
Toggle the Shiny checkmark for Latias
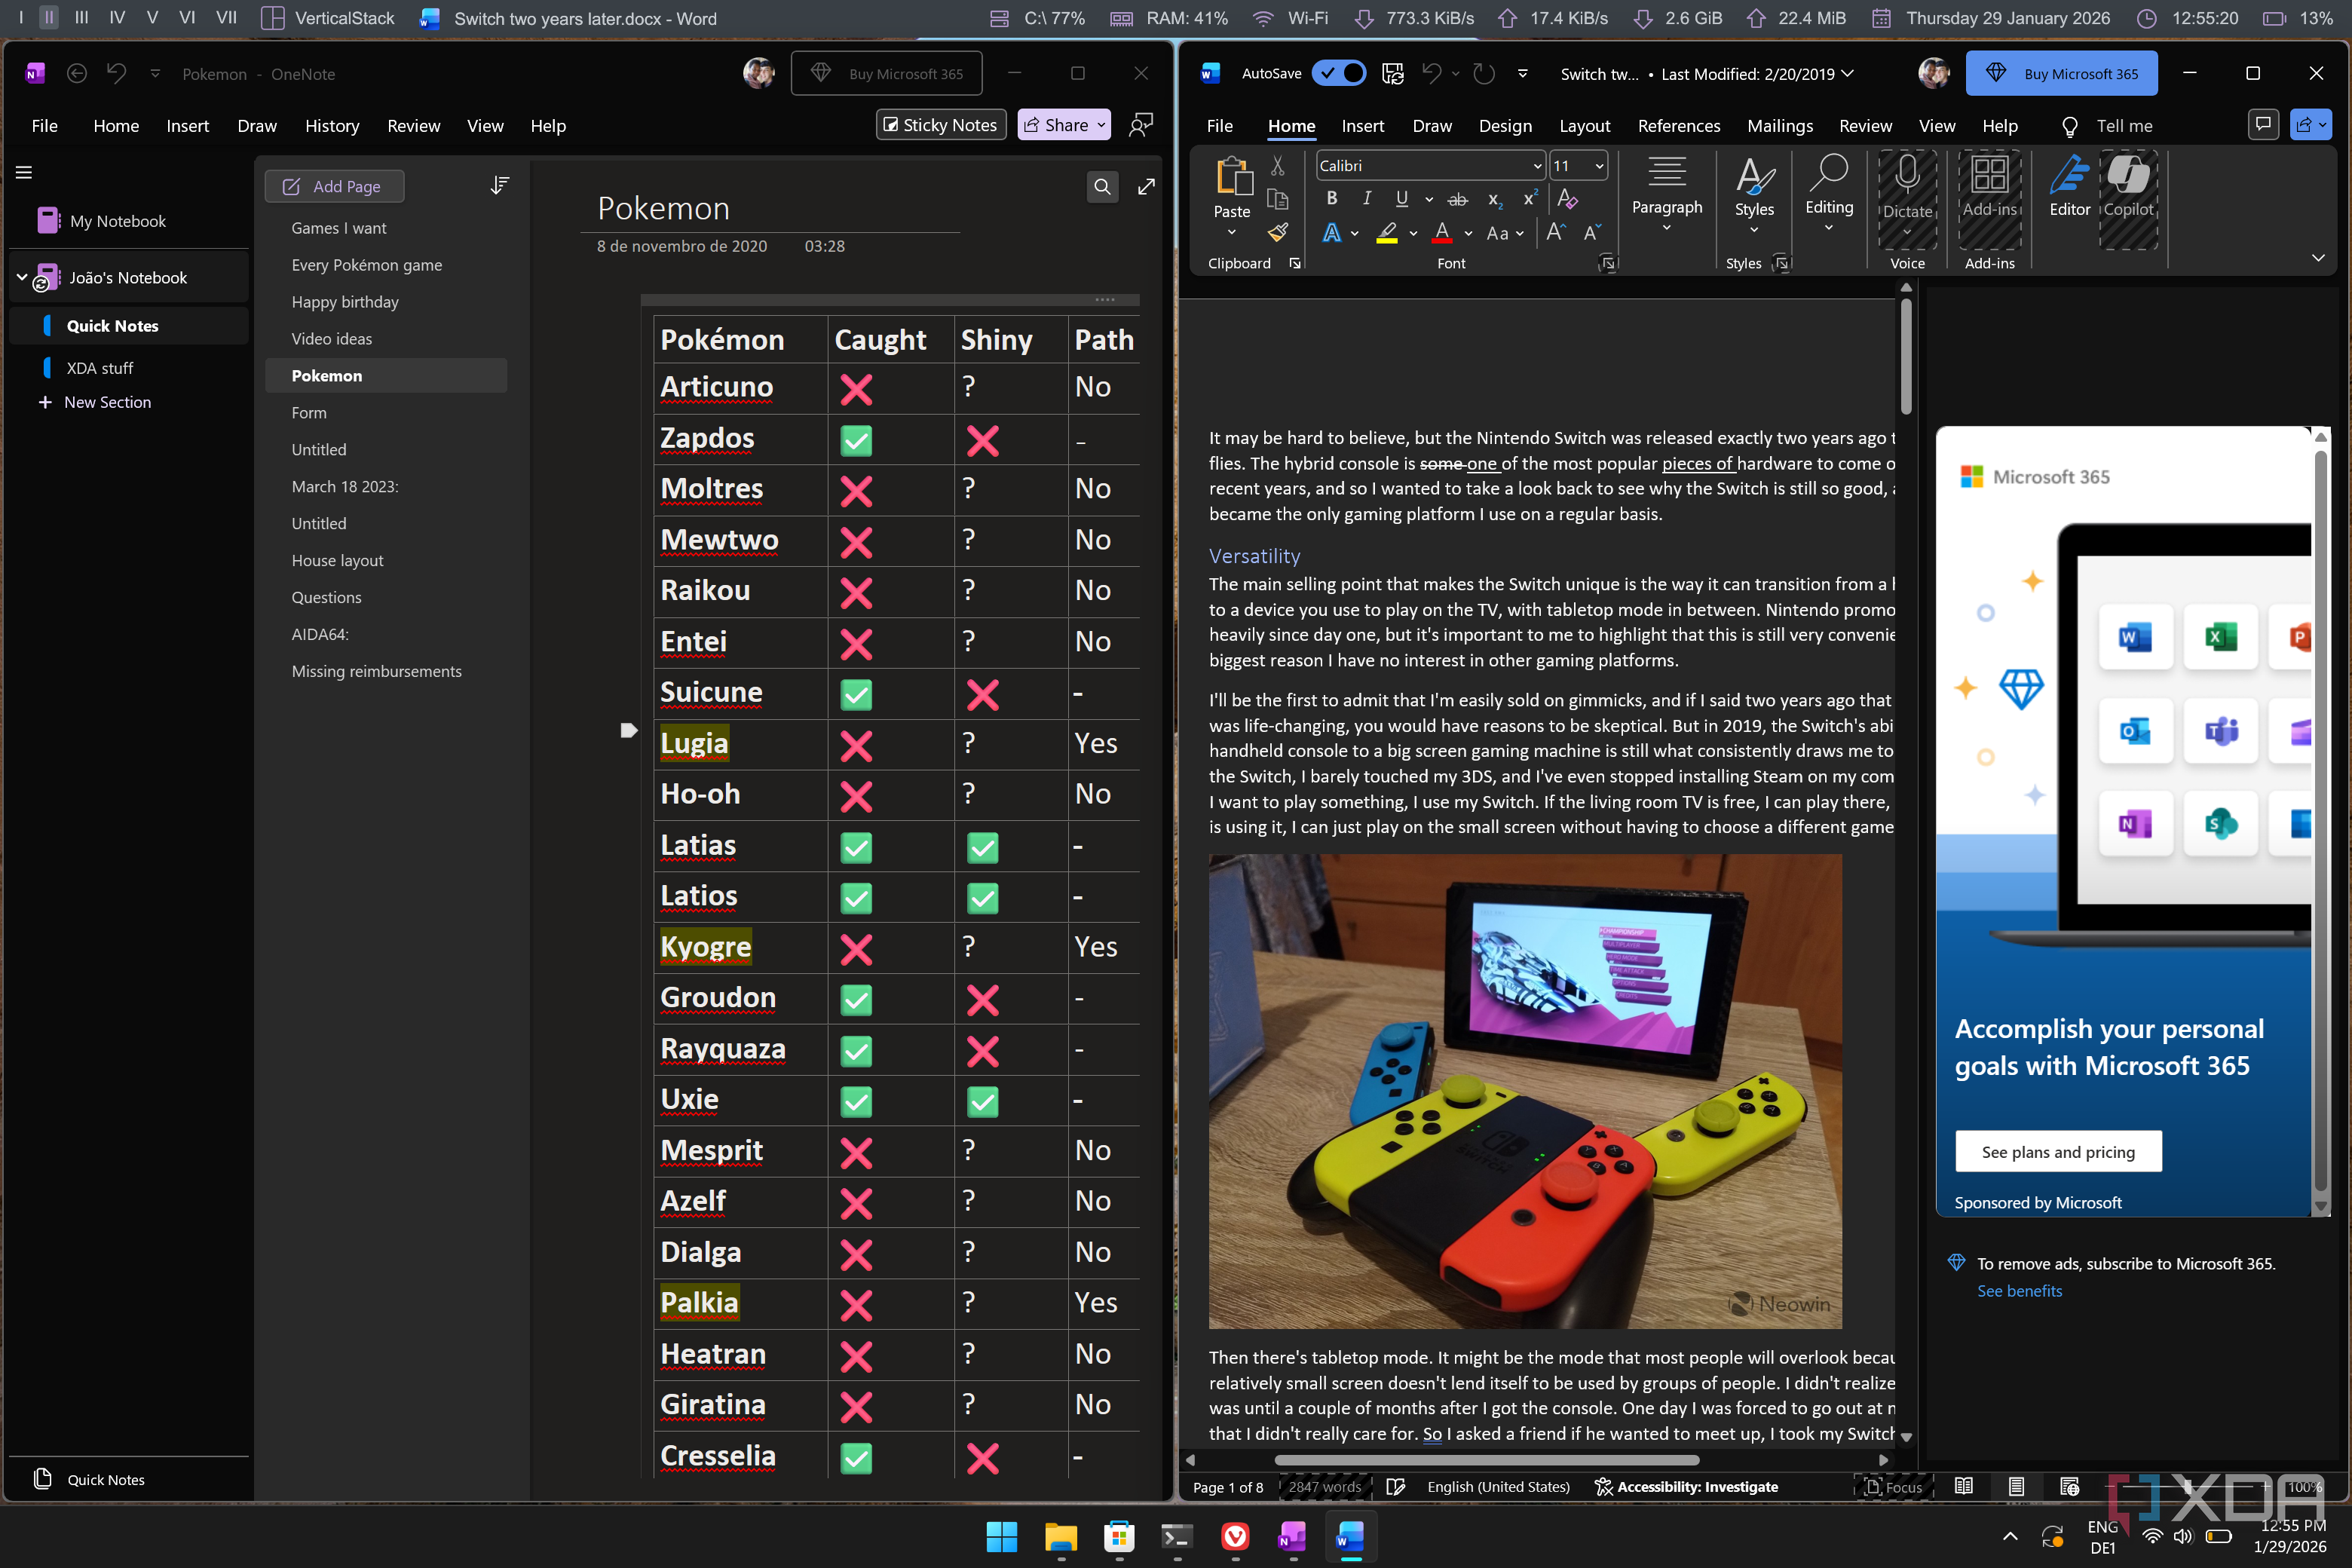pyautogui.click(x=982, y=847)
